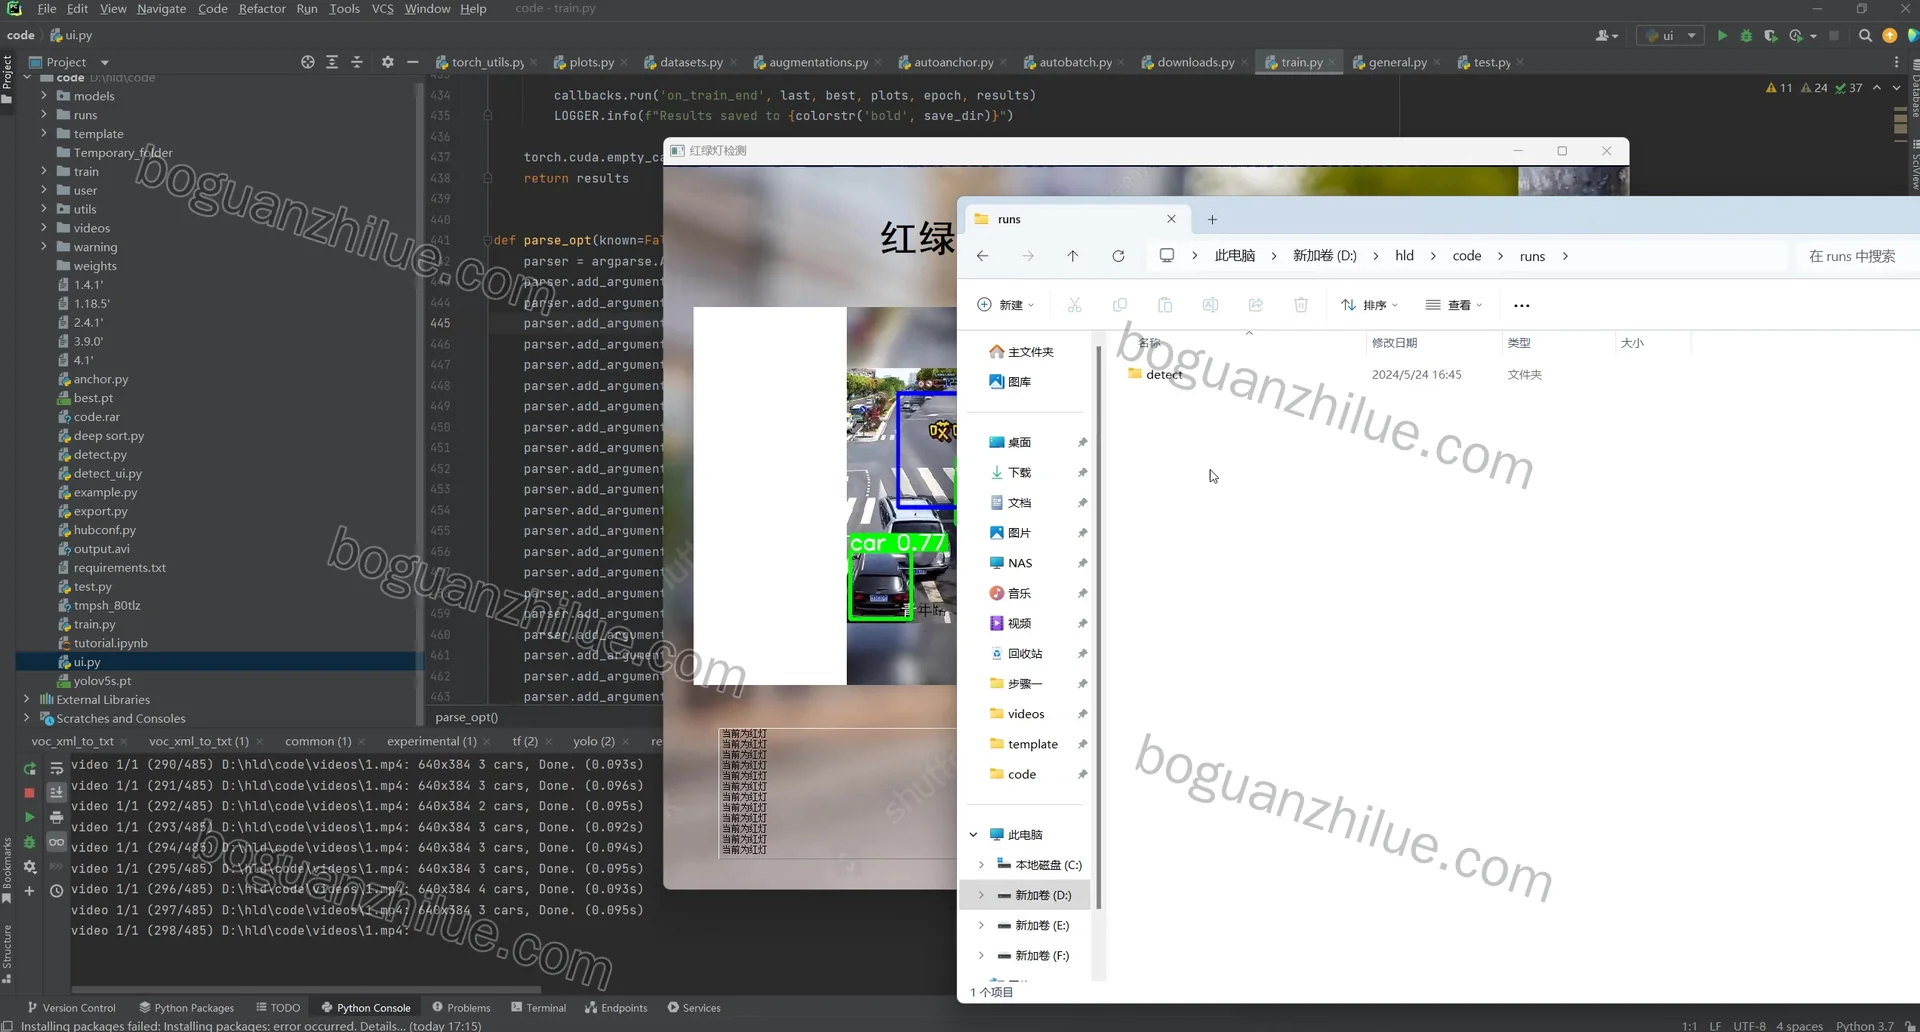Open the Problems tool window

click(461, 1008)
